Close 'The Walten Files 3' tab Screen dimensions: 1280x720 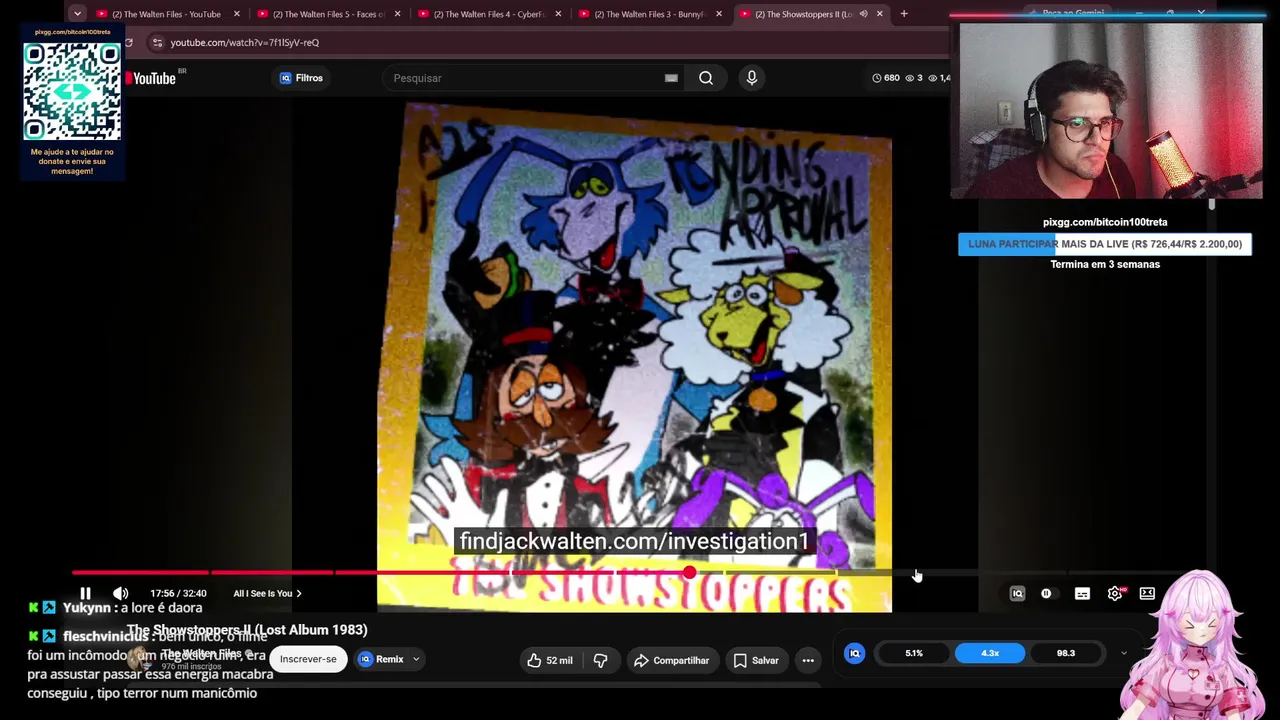[719, 14]
